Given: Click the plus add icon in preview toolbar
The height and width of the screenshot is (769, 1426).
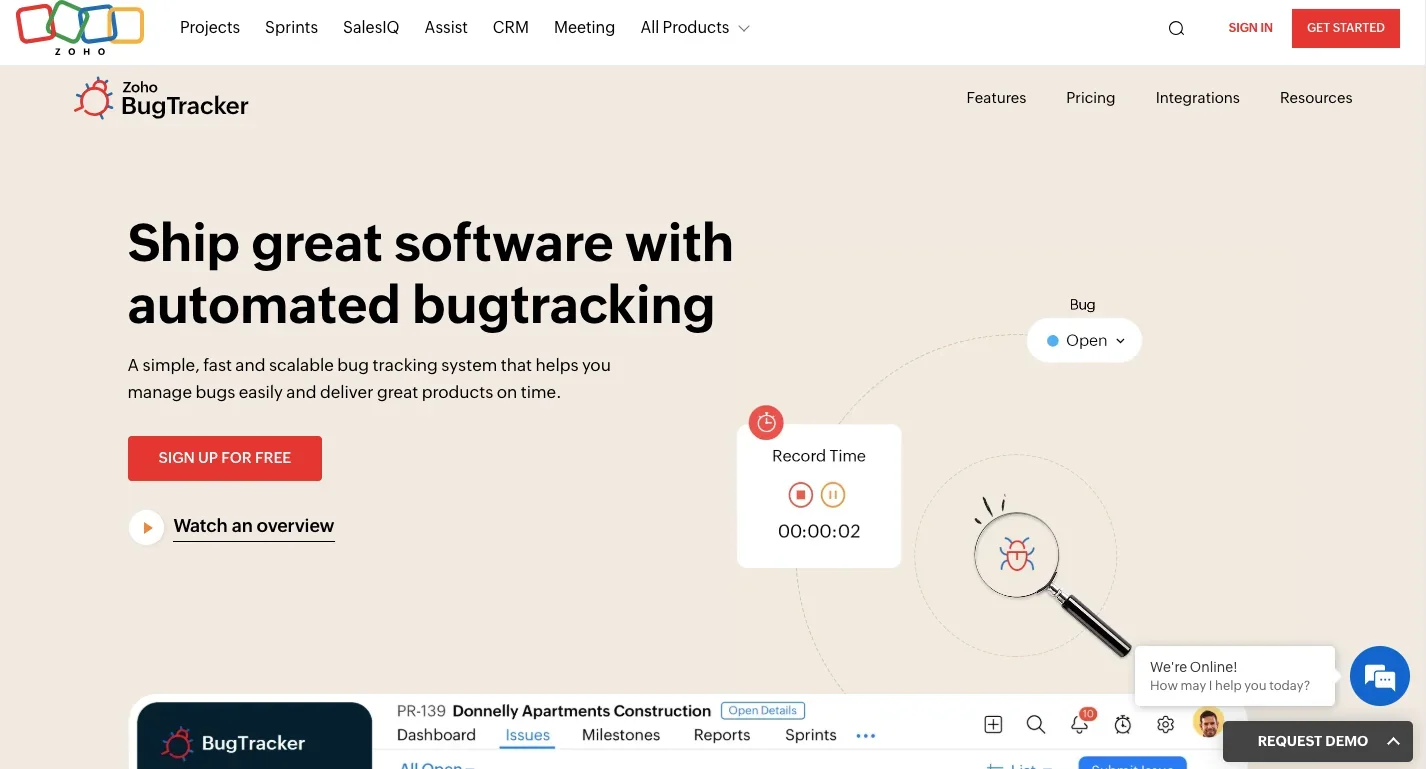Looking at the screenshot, I should [x=993, y=724].
